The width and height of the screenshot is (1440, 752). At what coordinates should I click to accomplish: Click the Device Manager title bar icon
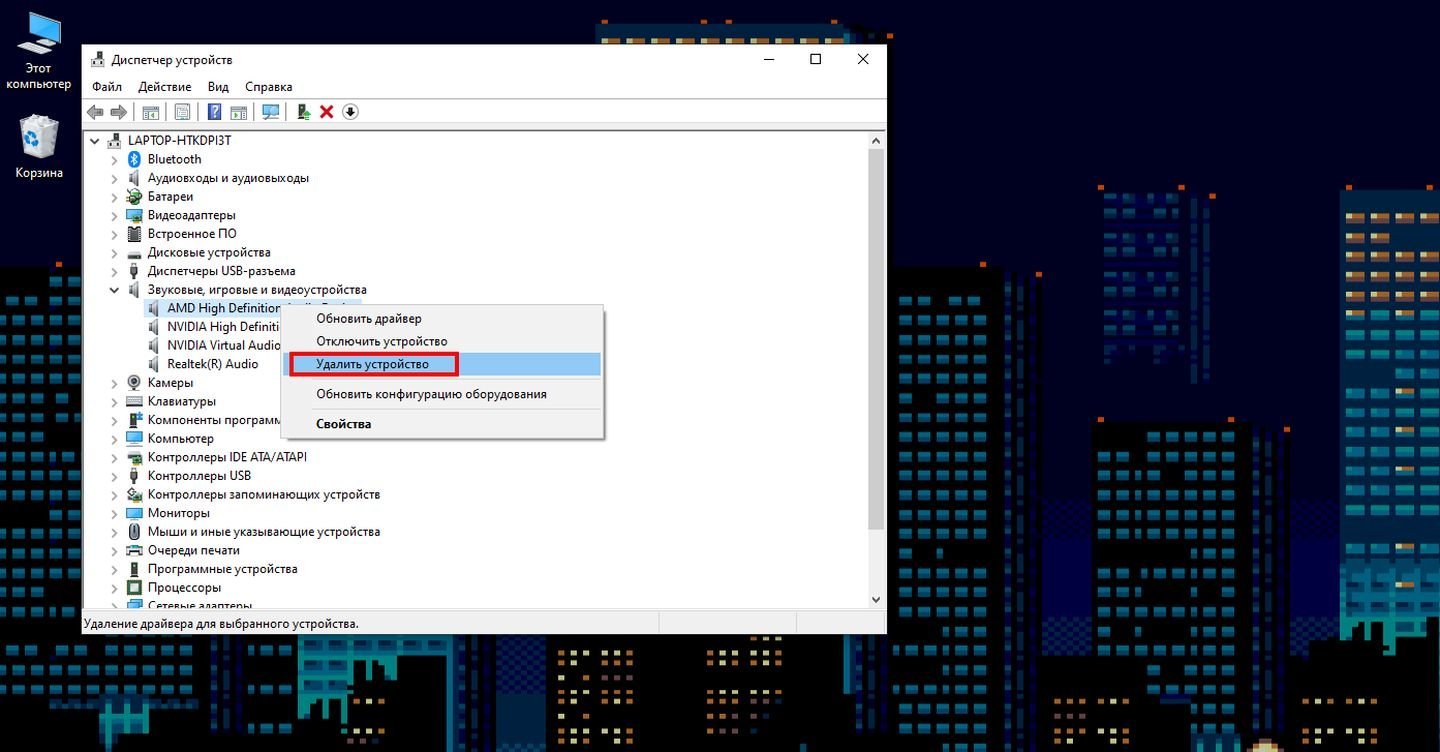pyautogui.click(x=98, y=60)
